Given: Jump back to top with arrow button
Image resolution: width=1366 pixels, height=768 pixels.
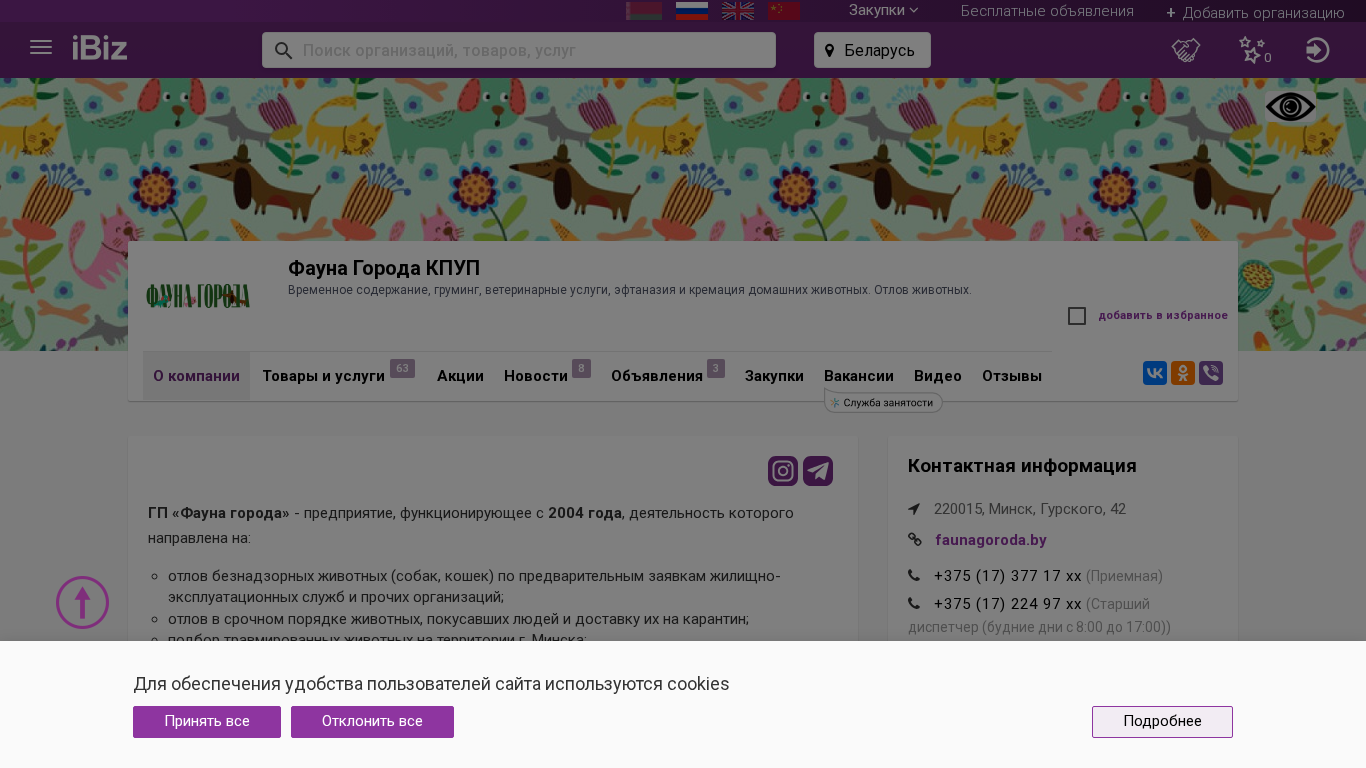Looking at the screenshot, I should point(82,602).
